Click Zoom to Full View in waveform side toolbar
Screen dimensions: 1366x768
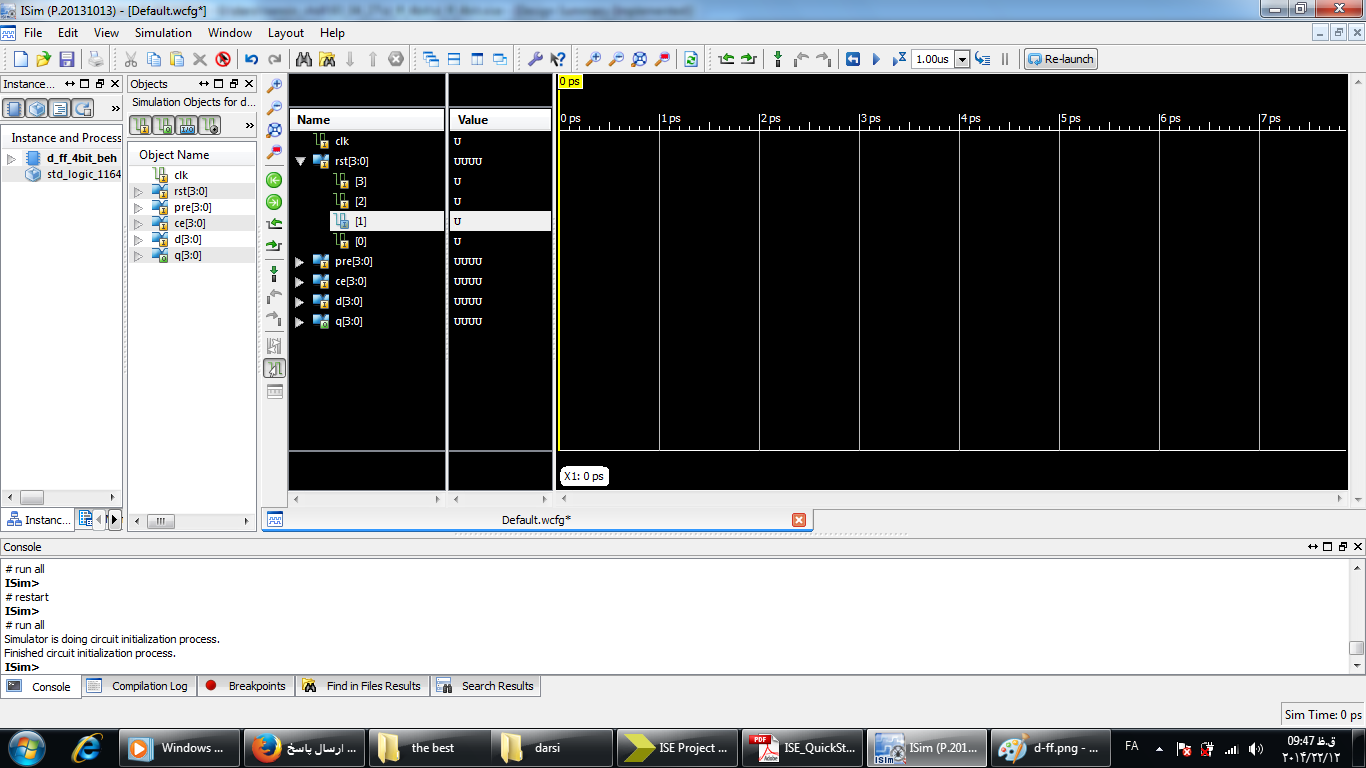(274, 130)
